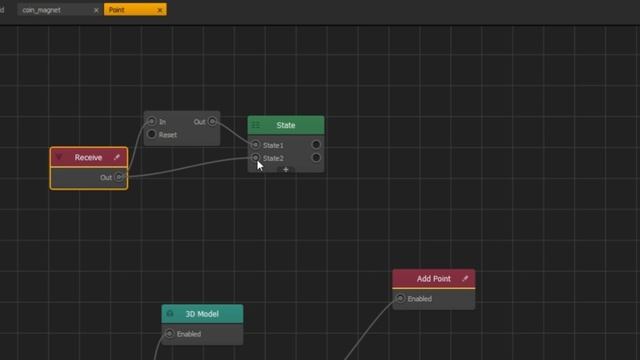
Task: Click the Receive node's funnel icon
Action: coord(60,157)
